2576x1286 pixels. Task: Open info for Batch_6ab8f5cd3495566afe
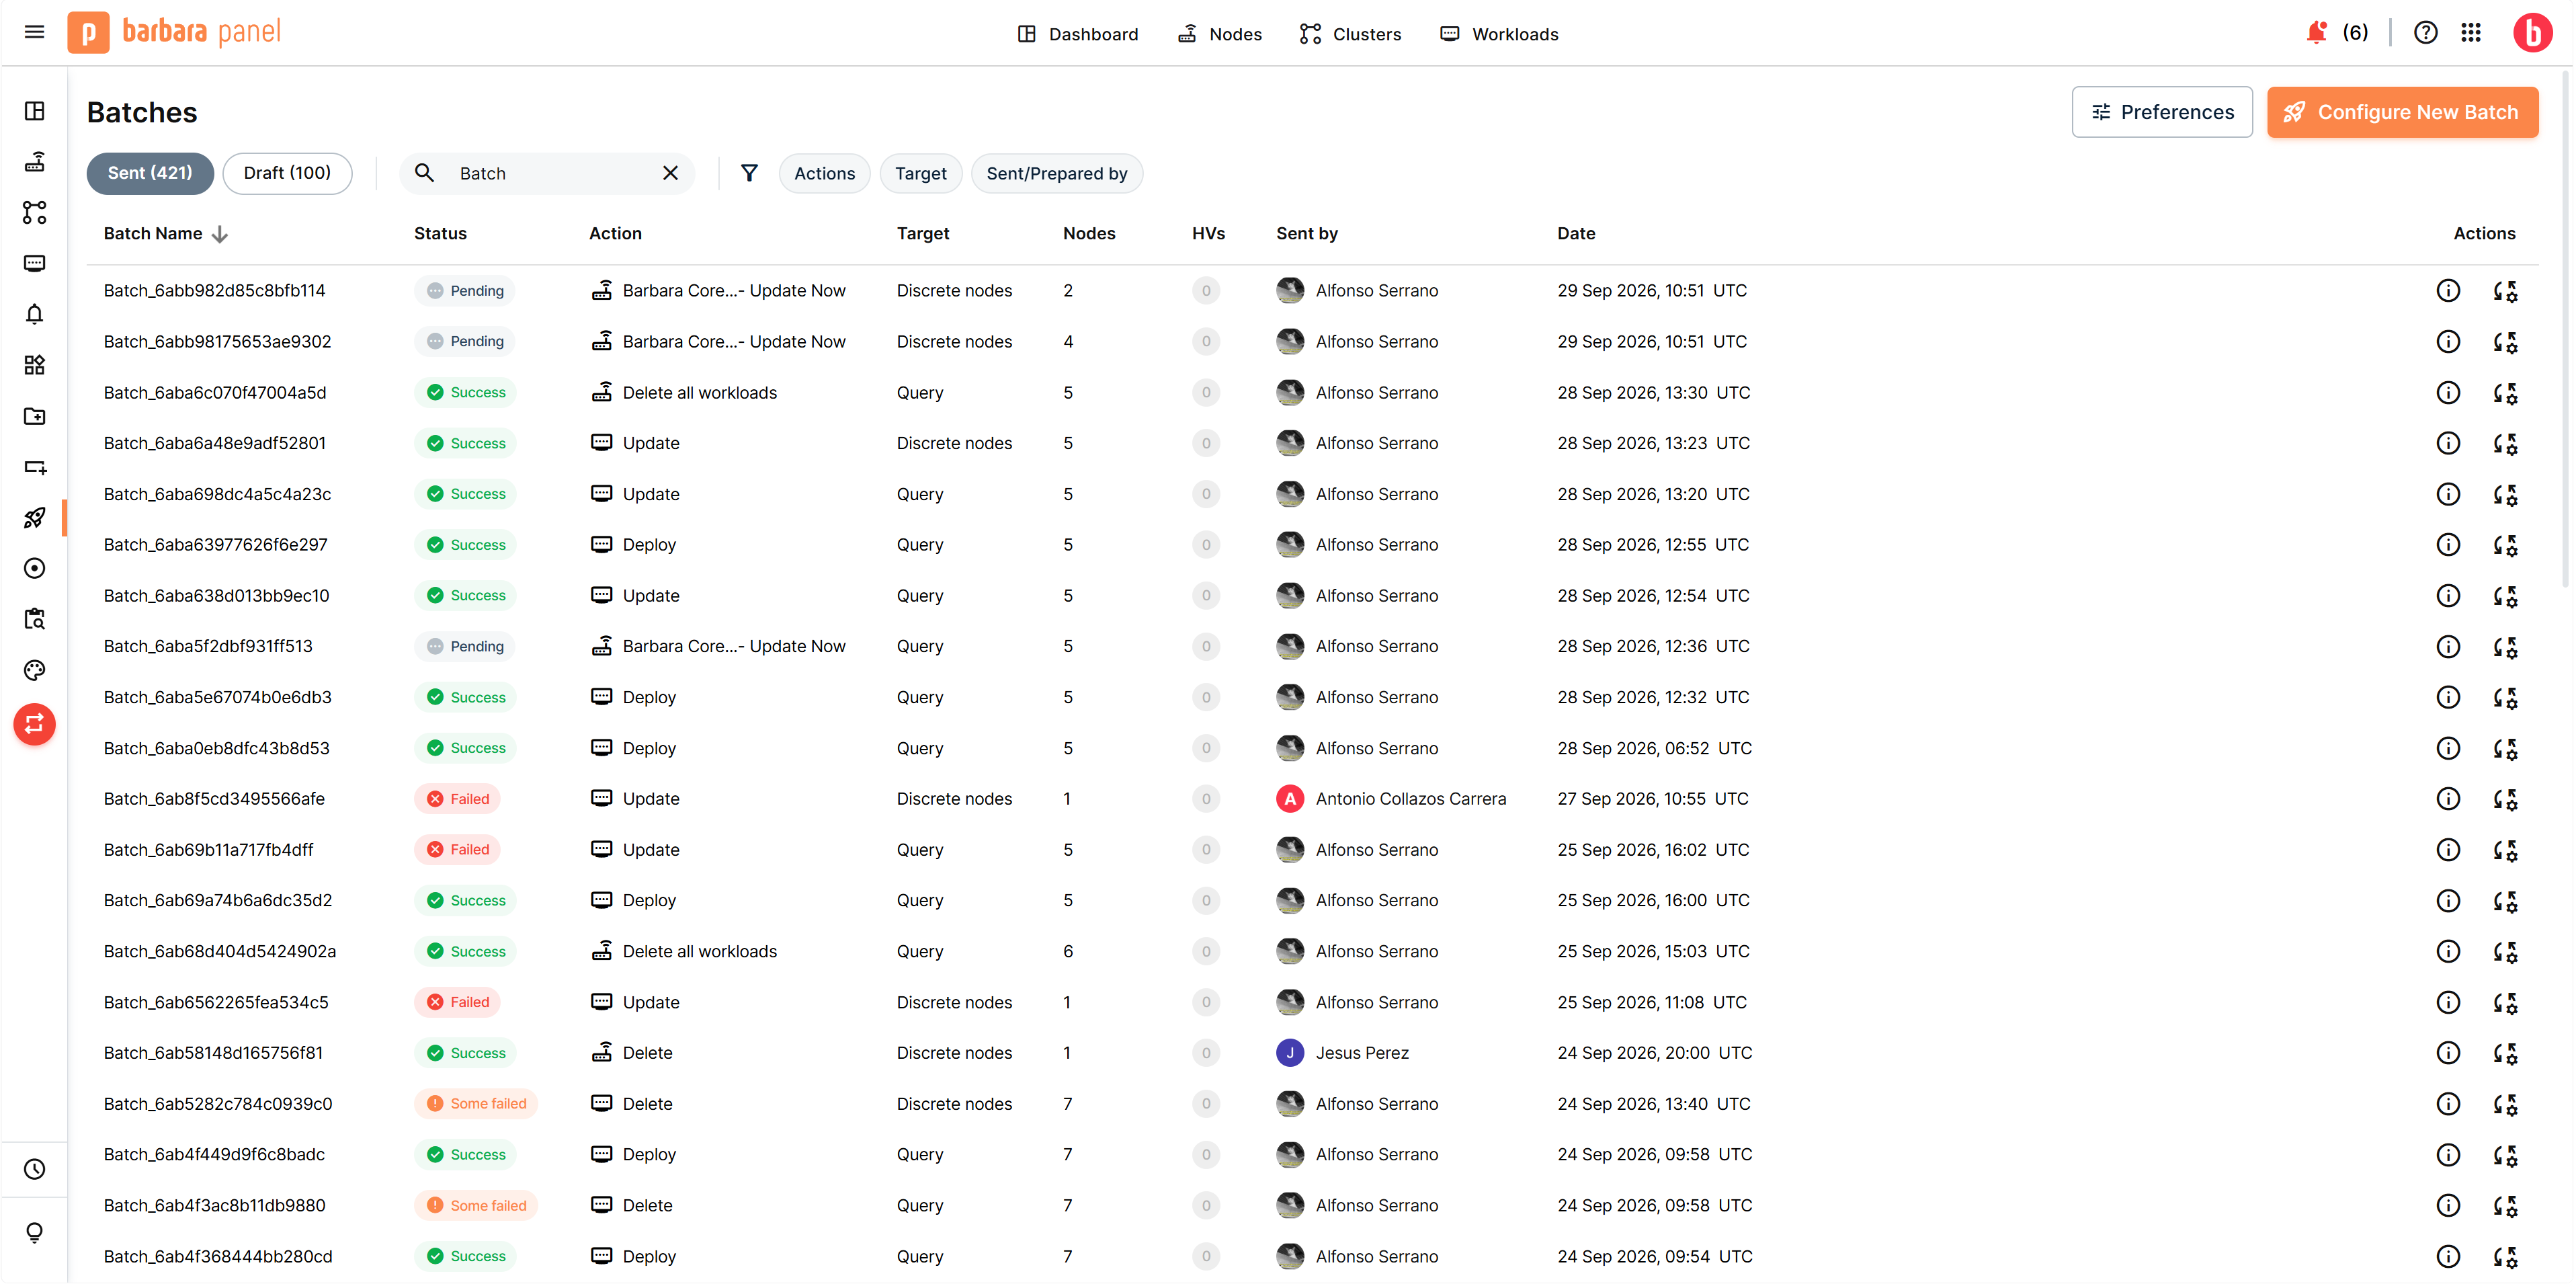click(x=2447, y=799)
